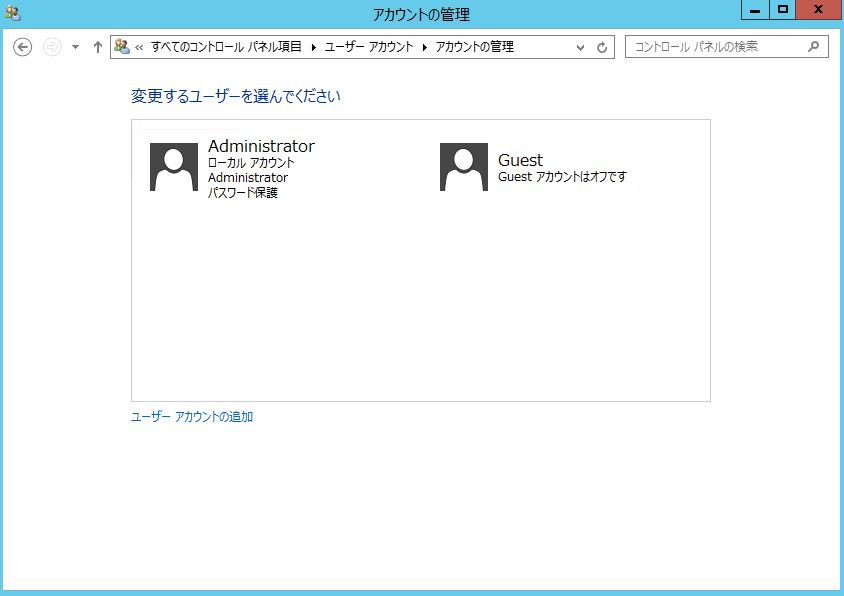This screenshot has height=596, width=844.
Task: Open the recent pages dropdown next to forward button
Action: click(x=73, y=46)
